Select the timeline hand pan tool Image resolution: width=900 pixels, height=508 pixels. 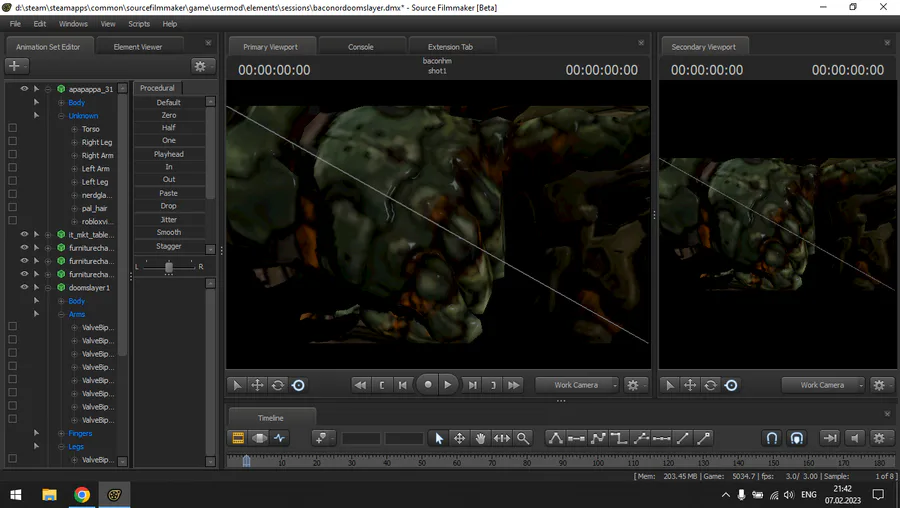pyautogui.click(x=480, y=438)
